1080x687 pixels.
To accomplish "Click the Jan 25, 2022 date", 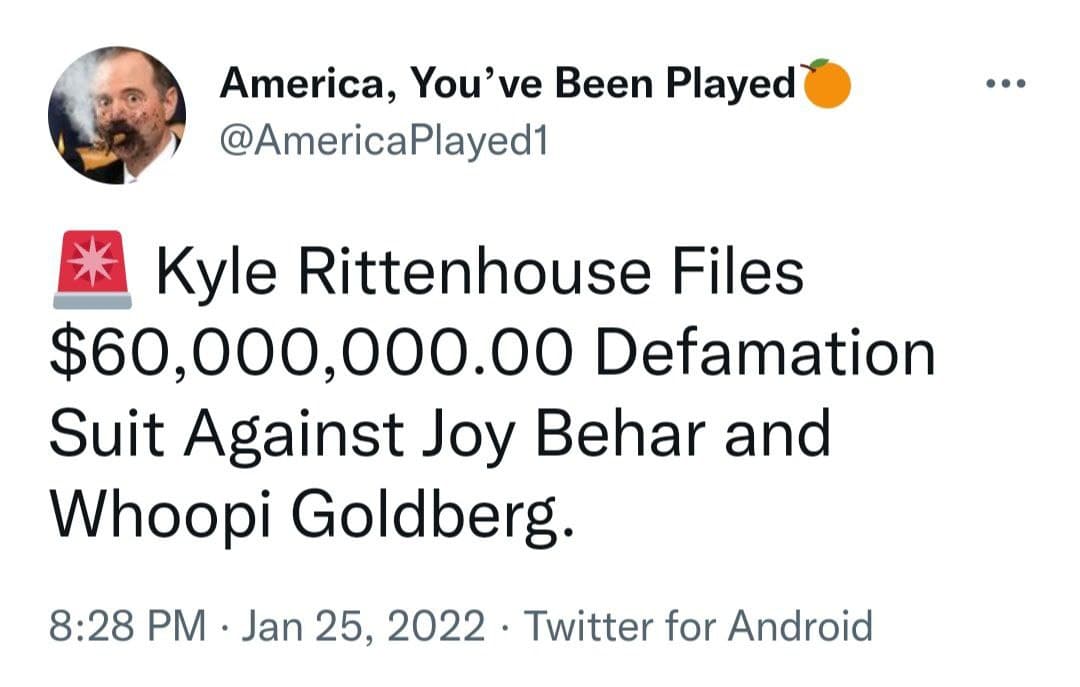I will (x=363, y=627).
